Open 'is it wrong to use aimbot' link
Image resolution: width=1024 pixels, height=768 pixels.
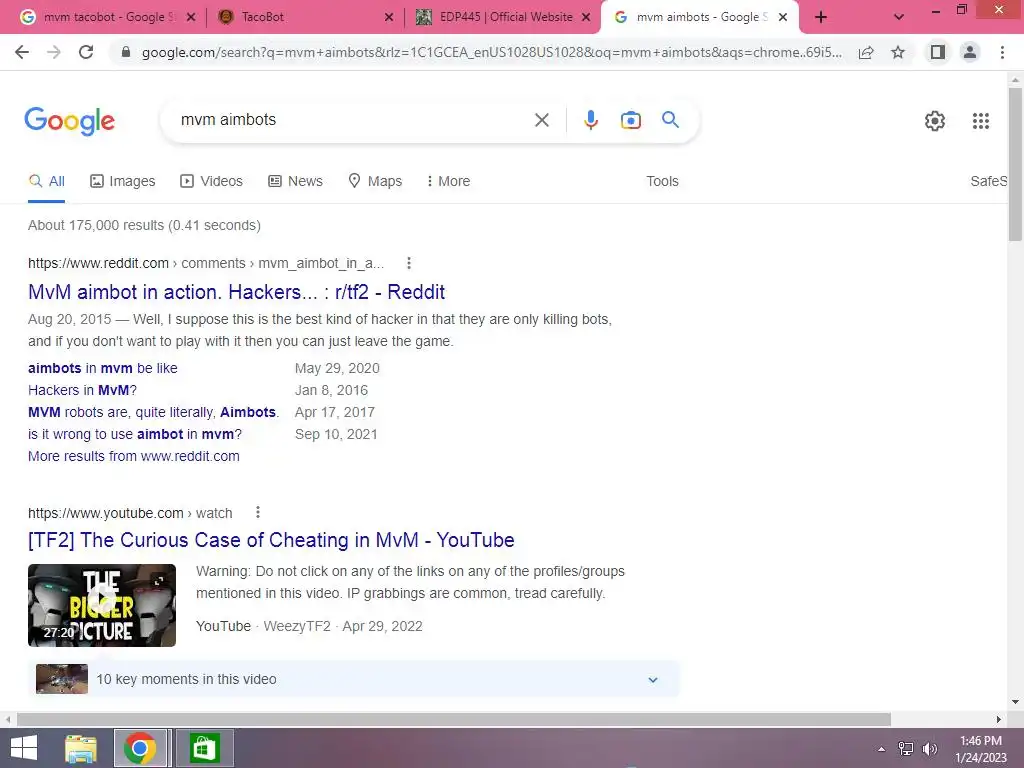coord(135,434)
